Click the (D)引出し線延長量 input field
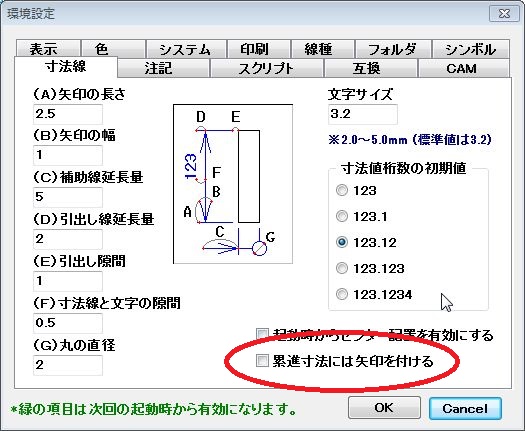Screen dimensions: 525x431 [68, 239]
